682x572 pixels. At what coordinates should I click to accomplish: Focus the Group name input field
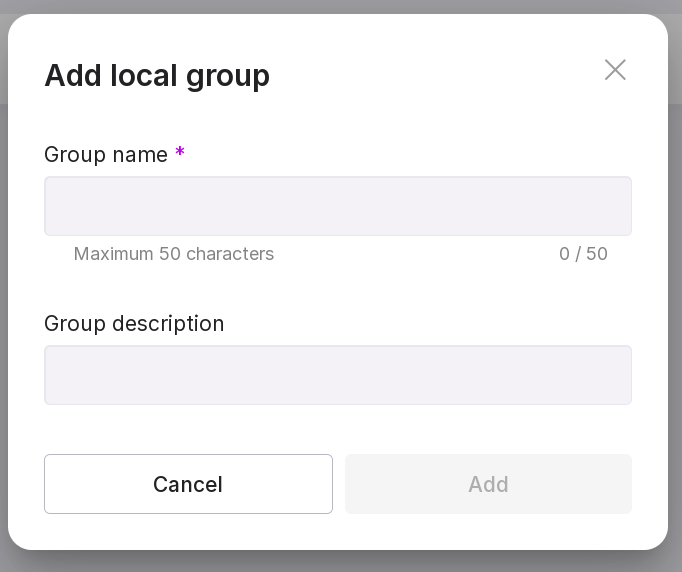[337, 206]
